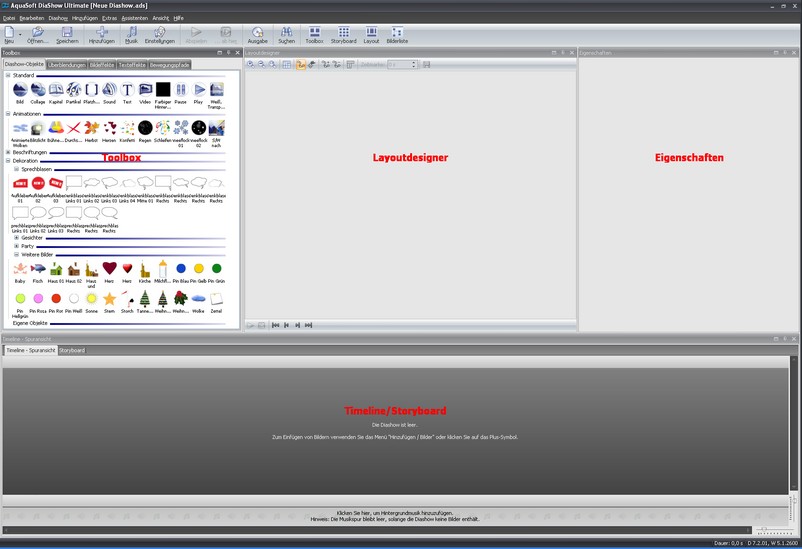Click the Musik toolbar icon
The image size is (802, 549).
[131, 35]
